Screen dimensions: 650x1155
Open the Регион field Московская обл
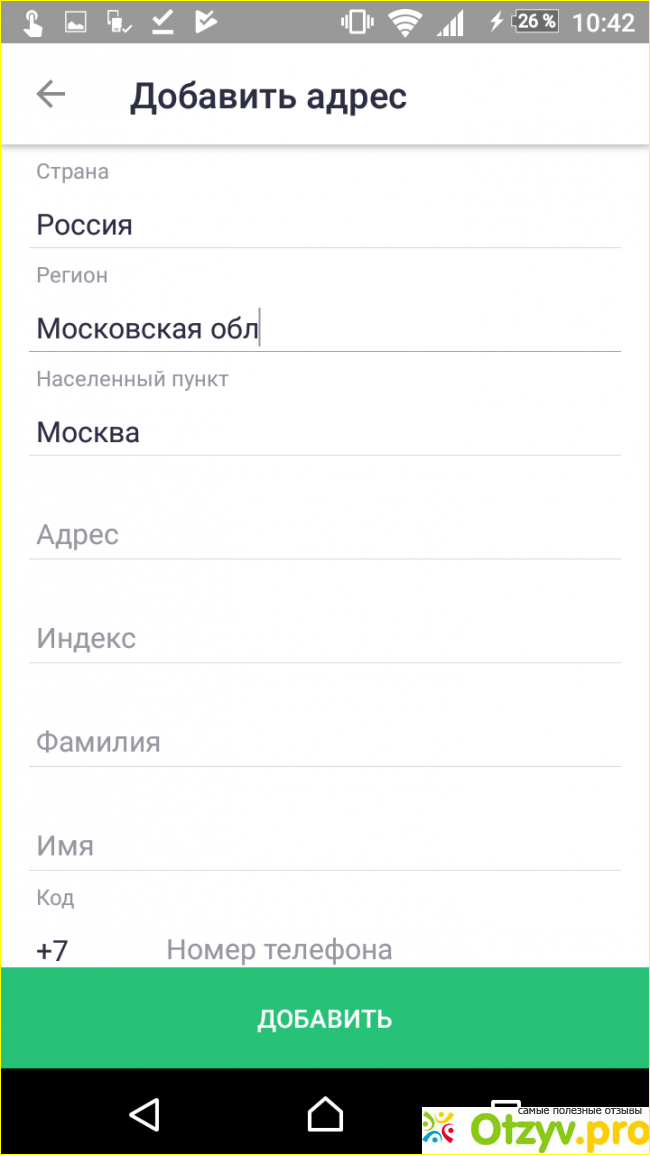[x=324, y=328]
